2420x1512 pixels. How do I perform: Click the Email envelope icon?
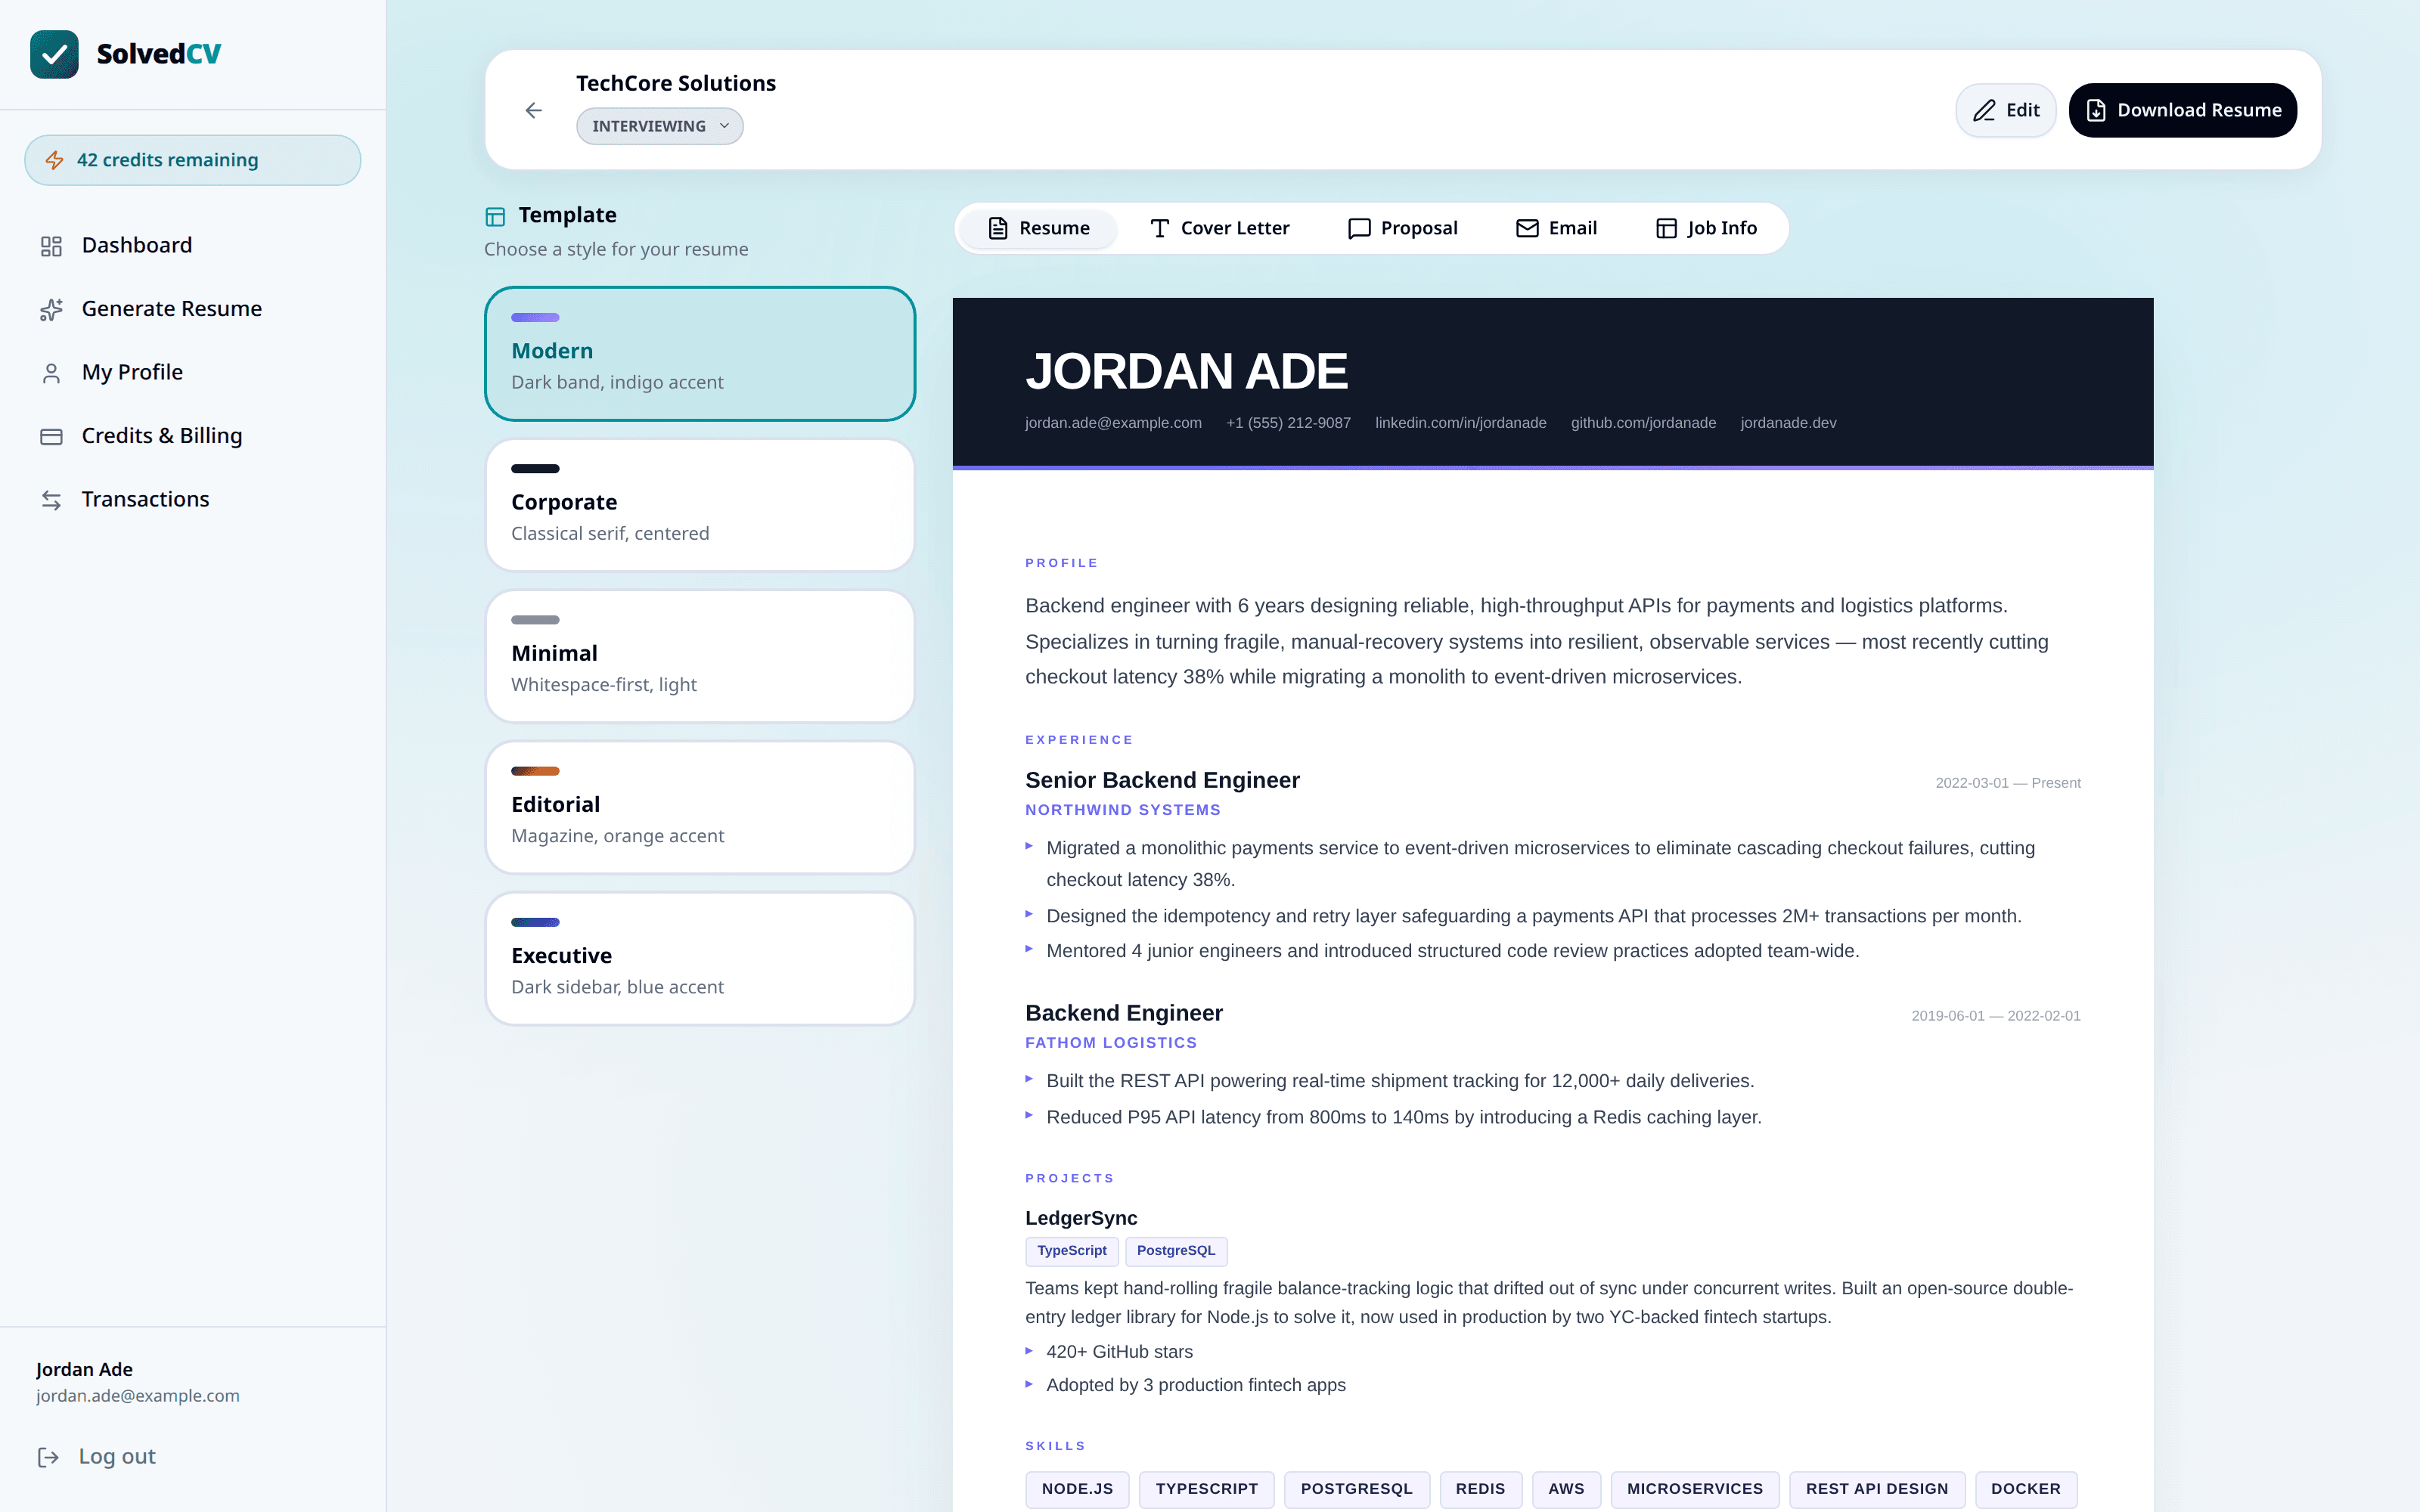1527,228
